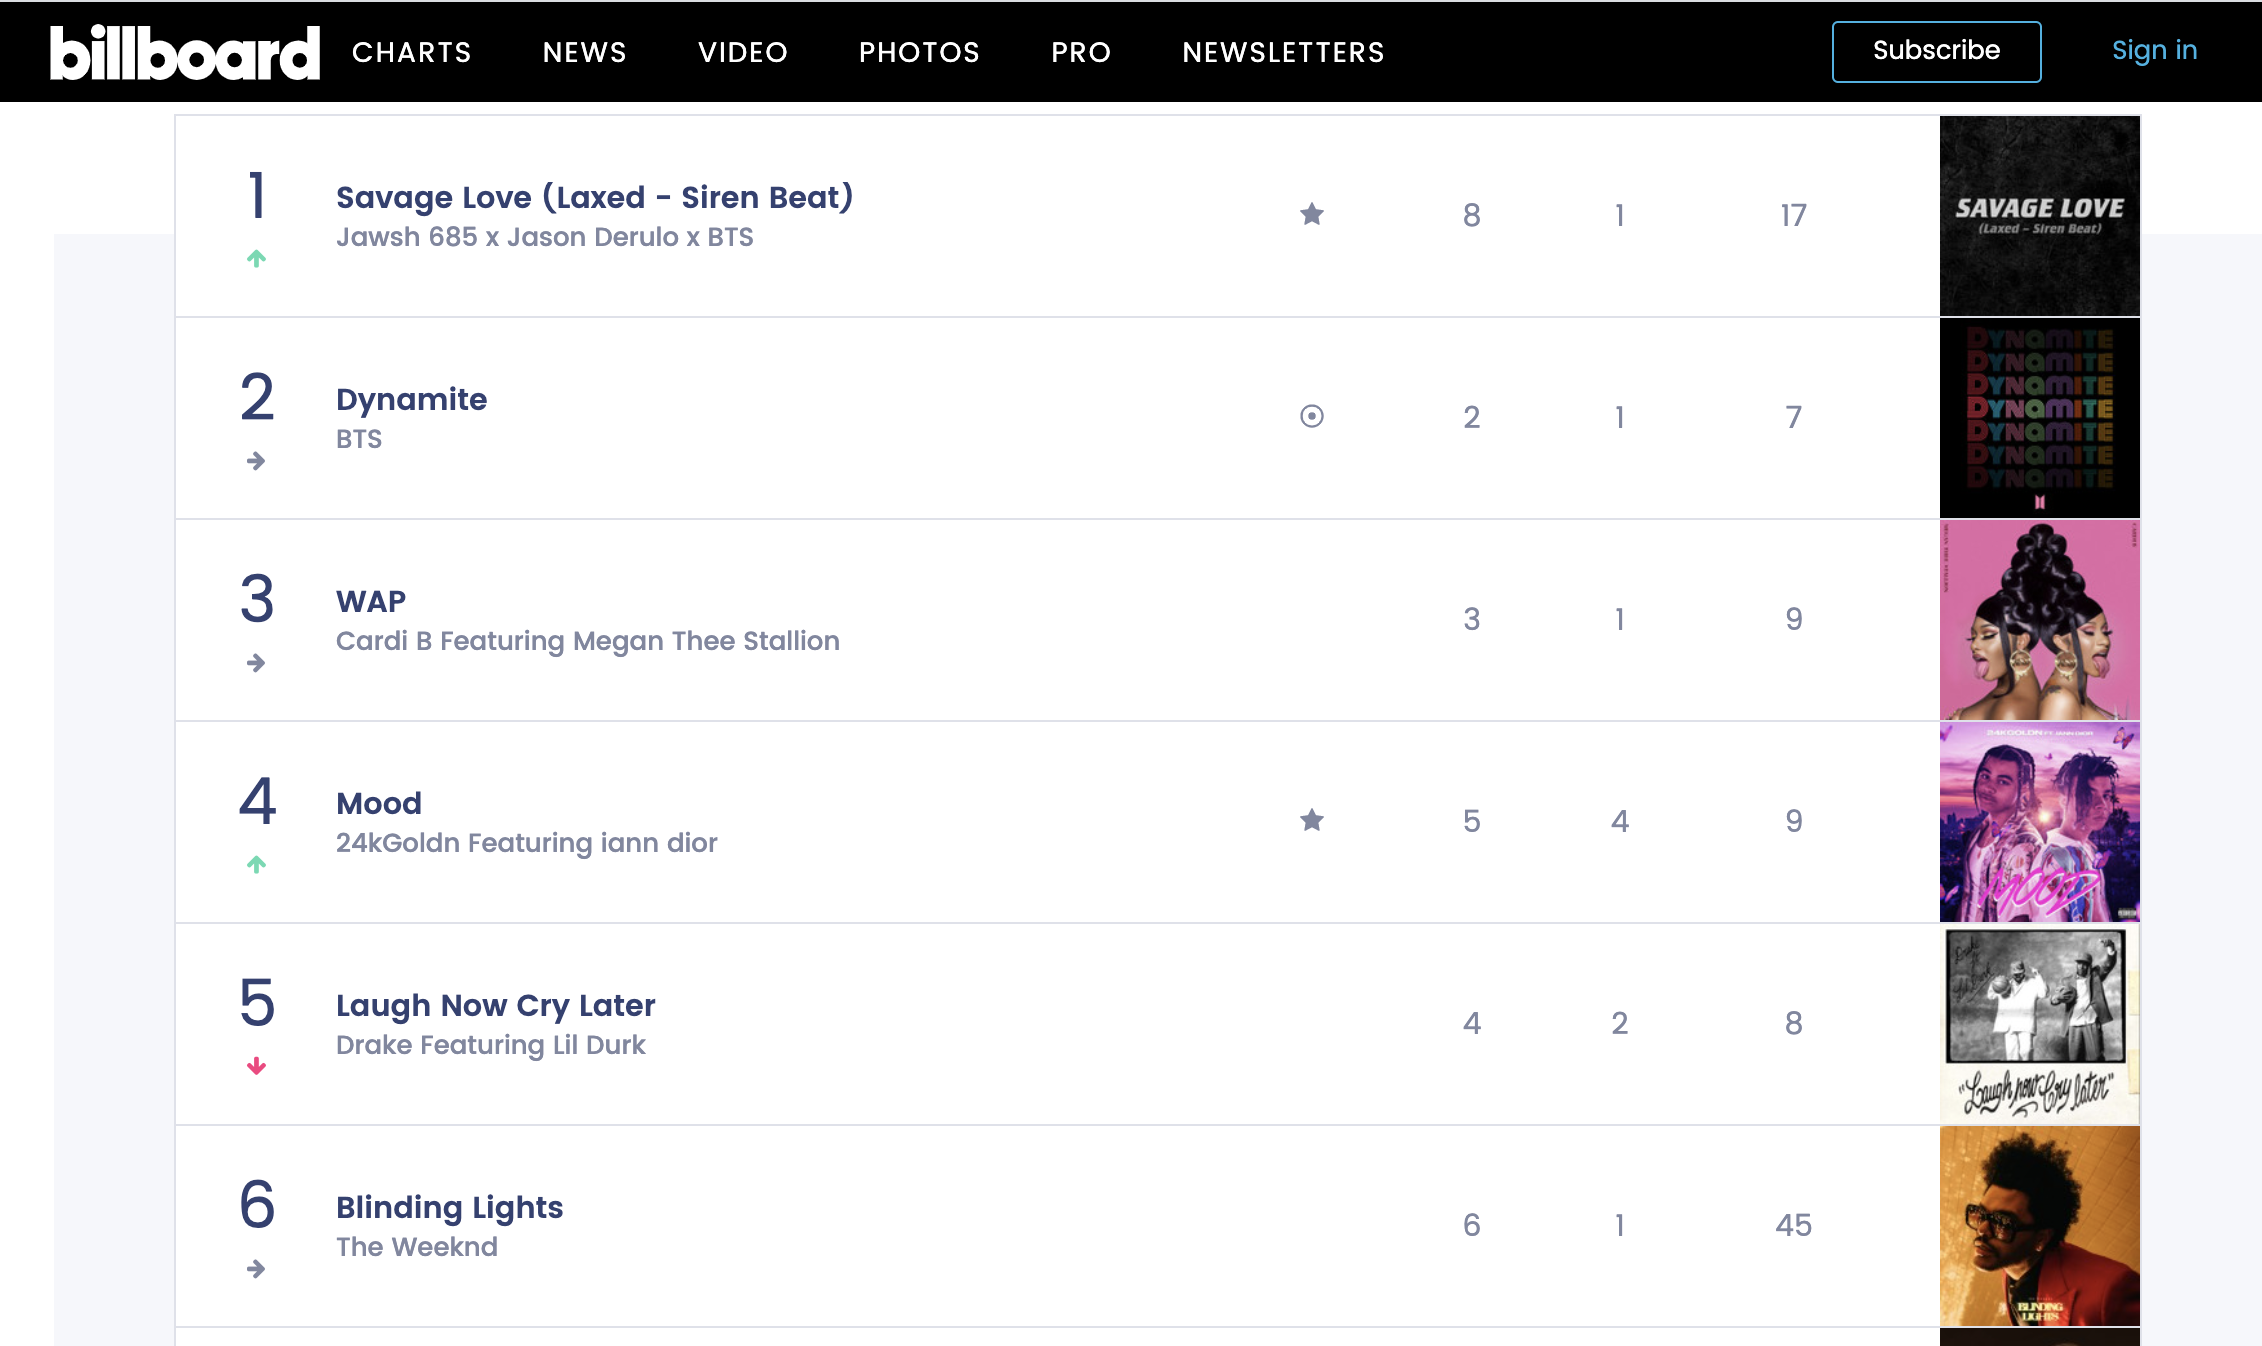This screenshot has width=2262, height=1346.
Task: Click the Laugh Now Cry Later cover art
Action: [2039, 1023]
